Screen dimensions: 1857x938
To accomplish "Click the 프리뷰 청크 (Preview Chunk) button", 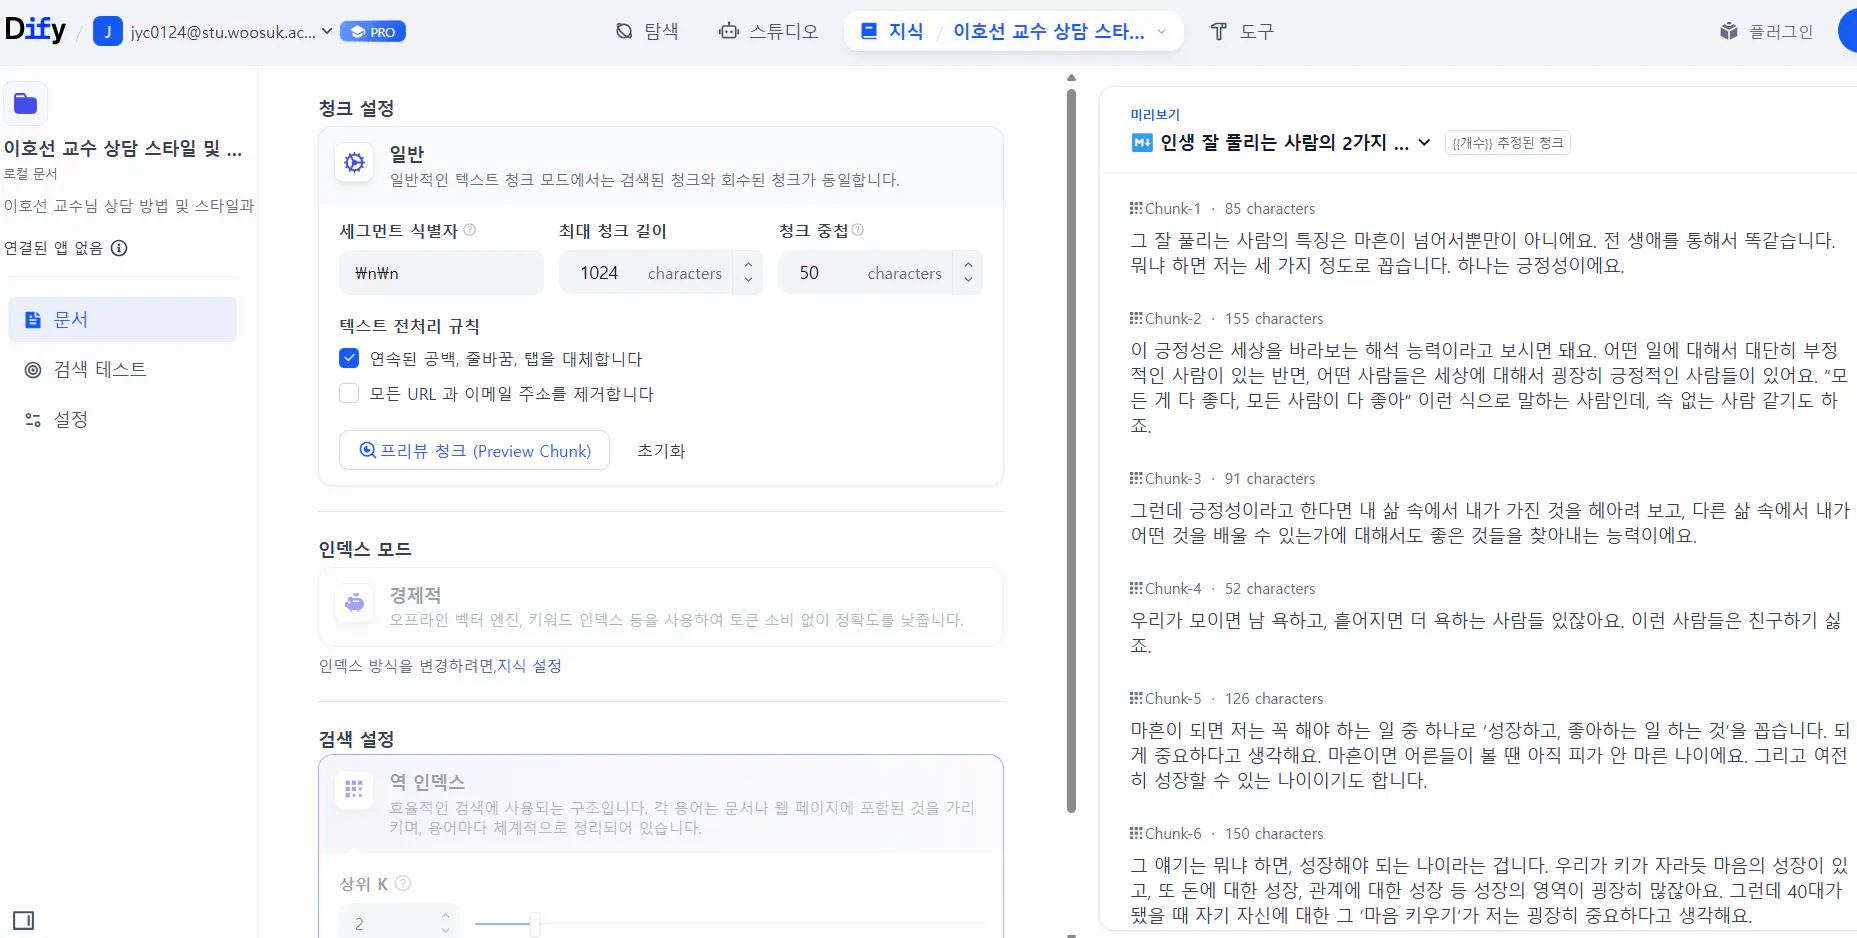I will click(x=474, y=450).
